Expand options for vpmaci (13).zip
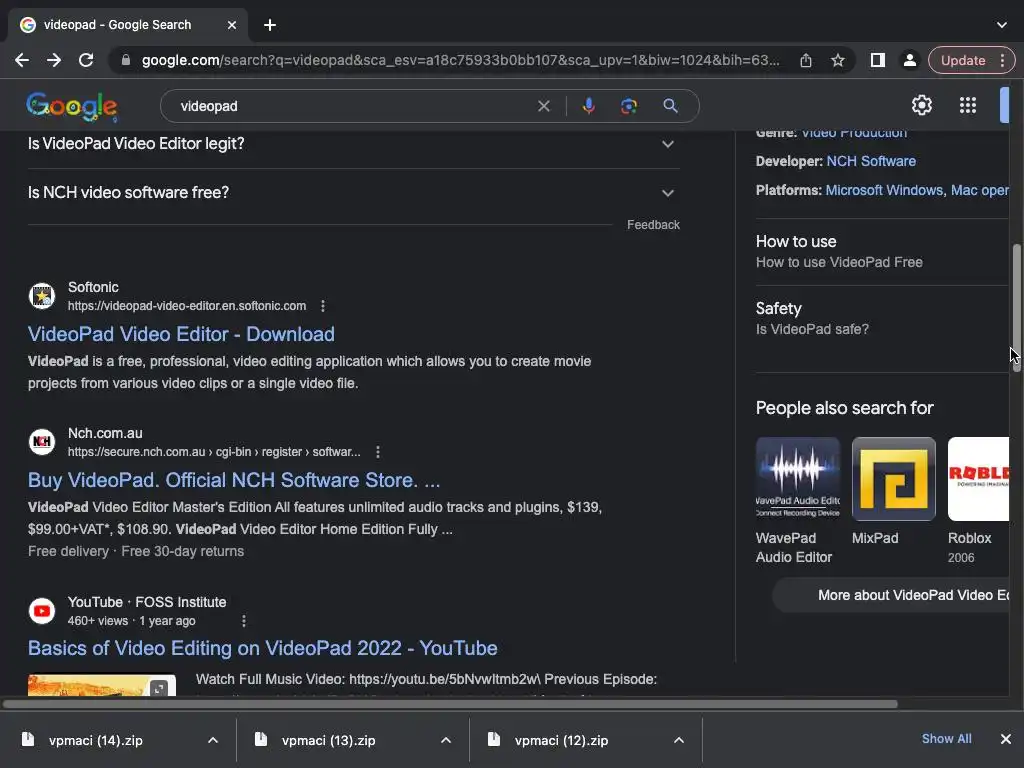Image resolution: width=1024 pixels, height=768 pixels. 446,741
